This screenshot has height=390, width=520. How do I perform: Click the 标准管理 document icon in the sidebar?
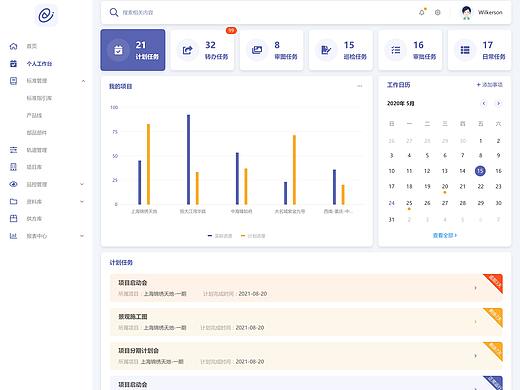pos(13,81)
